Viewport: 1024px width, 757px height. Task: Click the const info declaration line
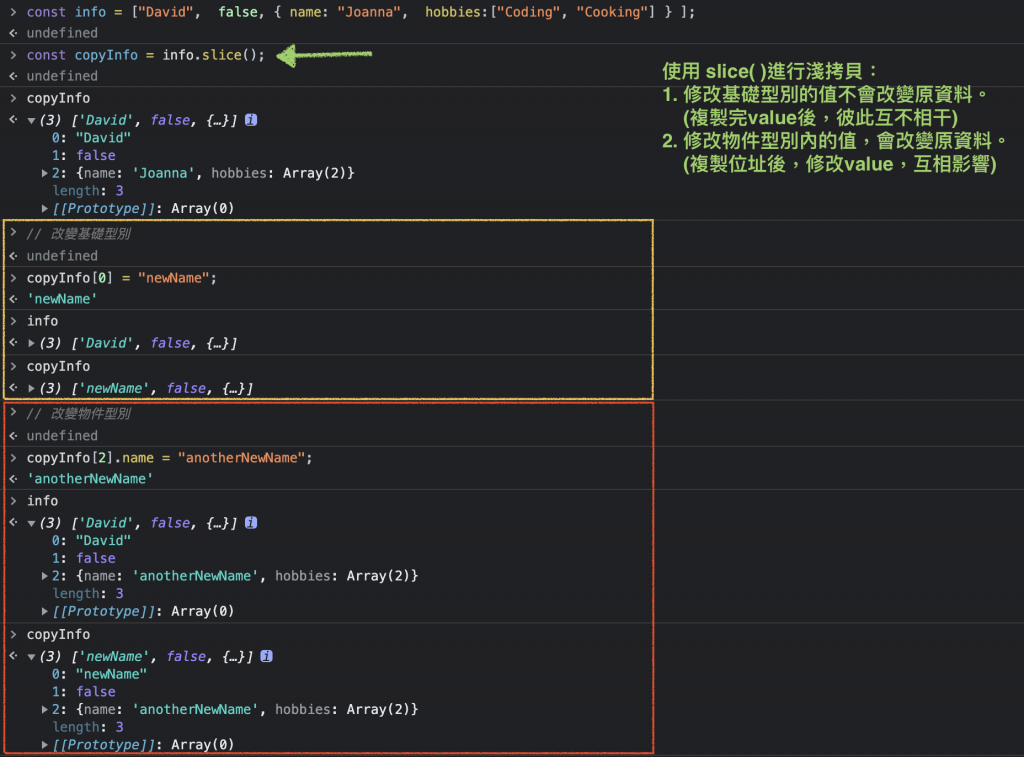click(360, 12)
